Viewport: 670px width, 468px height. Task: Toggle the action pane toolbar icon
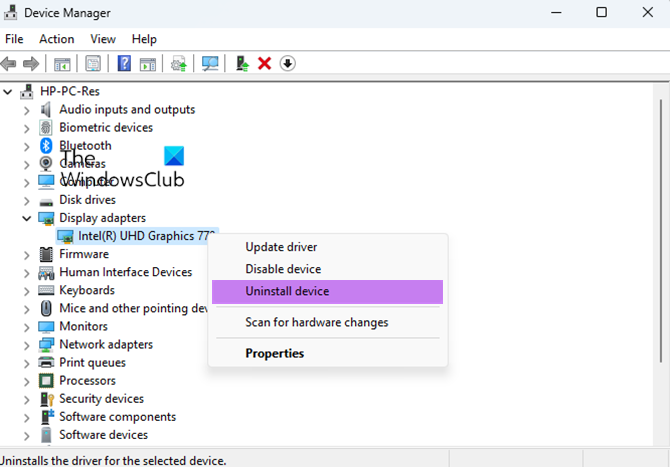coord(147,64)
